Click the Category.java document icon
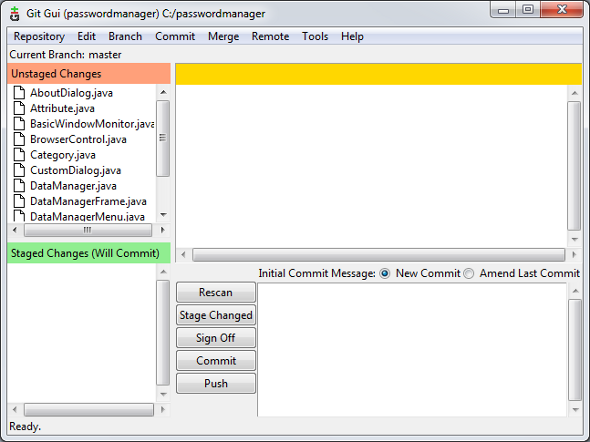The image size is (590, 442). [19, 155]
